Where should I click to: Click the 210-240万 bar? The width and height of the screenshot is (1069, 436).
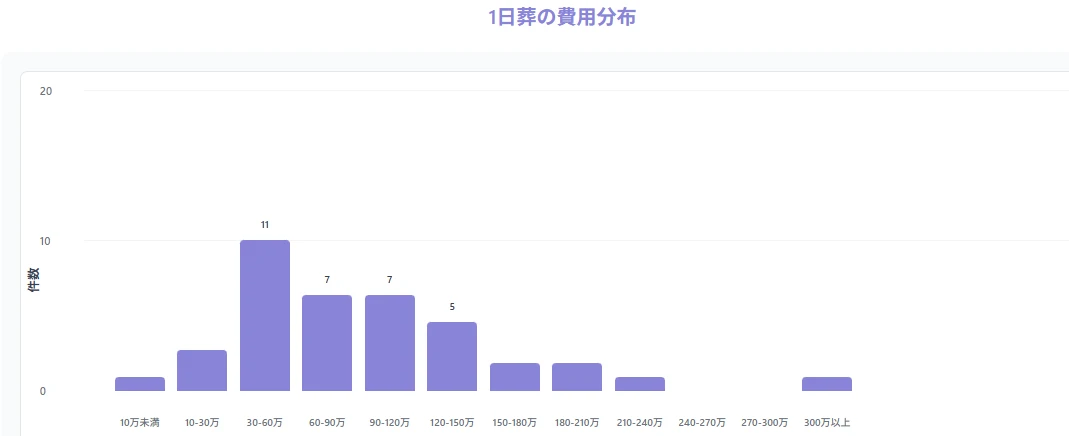click(639, 384)
